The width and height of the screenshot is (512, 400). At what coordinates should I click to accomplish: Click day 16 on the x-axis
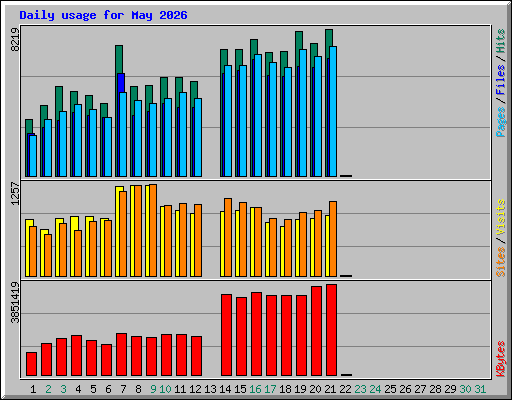[x=255, y=389]
